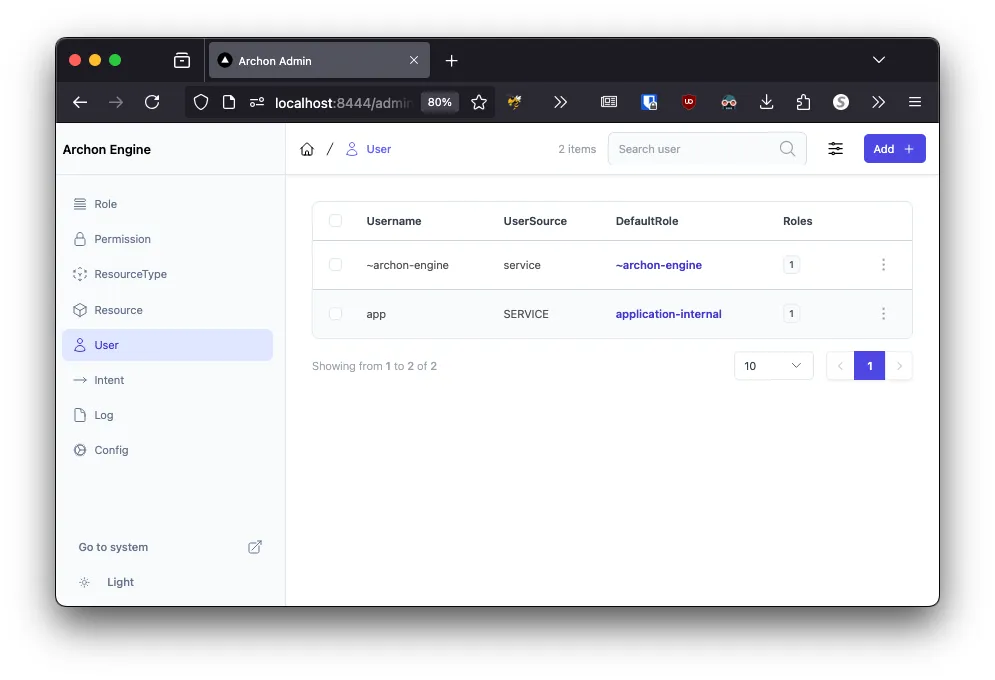
Task: Click the Bitwarden shield extension icon
Action: click(x=649, y=102)
